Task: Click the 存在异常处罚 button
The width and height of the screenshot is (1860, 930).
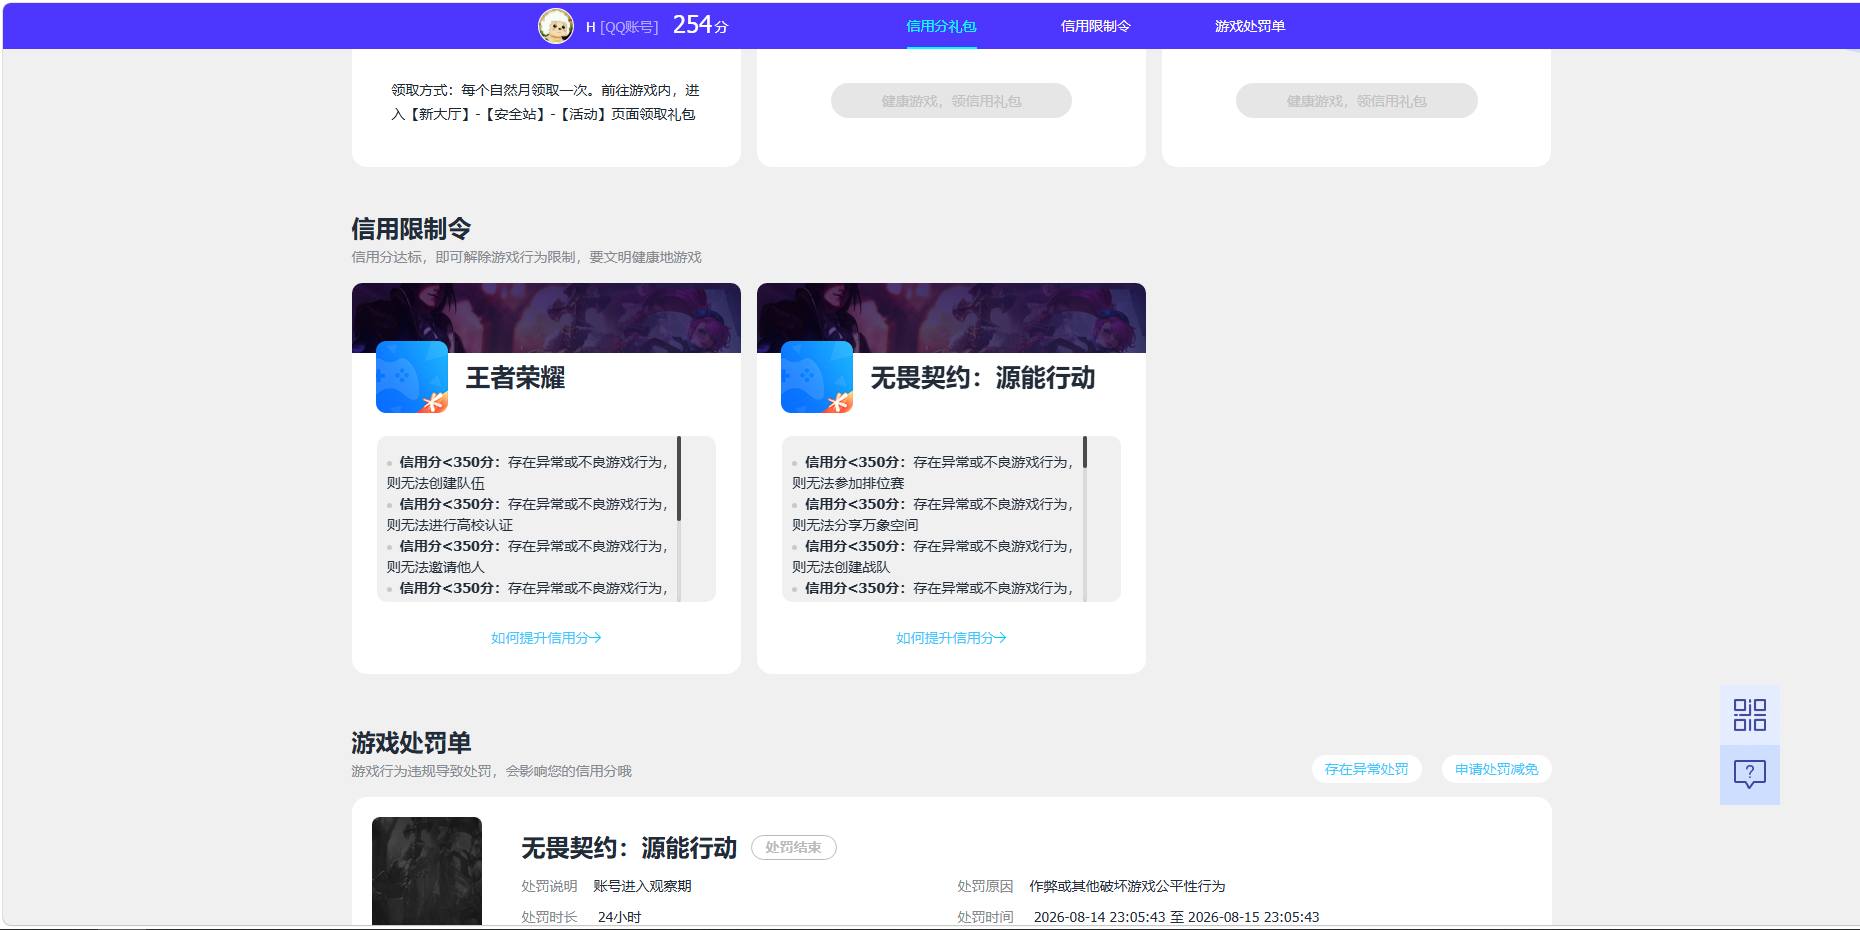Action: [x=1366, y=769]
